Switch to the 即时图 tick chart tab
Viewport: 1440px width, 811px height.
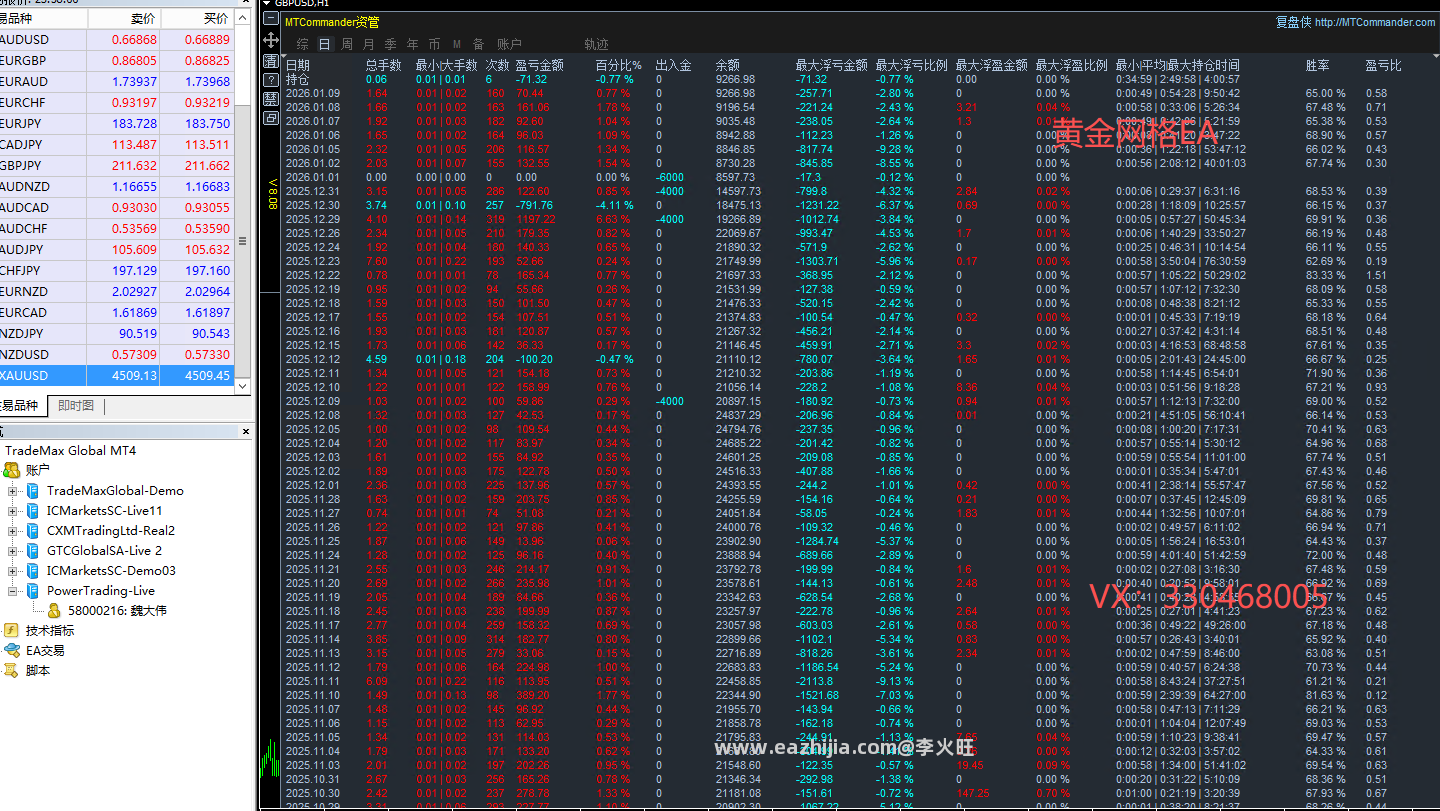[x=76, y=405]
